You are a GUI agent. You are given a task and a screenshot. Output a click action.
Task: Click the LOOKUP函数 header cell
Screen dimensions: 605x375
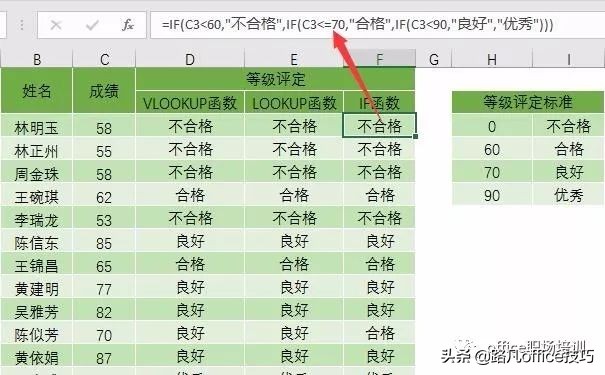pos(294,103)
